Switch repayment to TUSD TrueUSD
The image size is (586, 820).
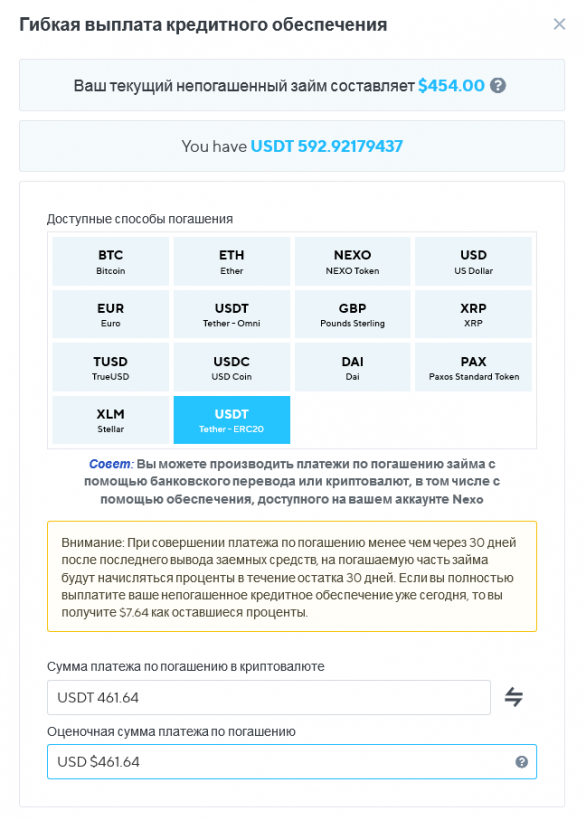click(109, 365)
